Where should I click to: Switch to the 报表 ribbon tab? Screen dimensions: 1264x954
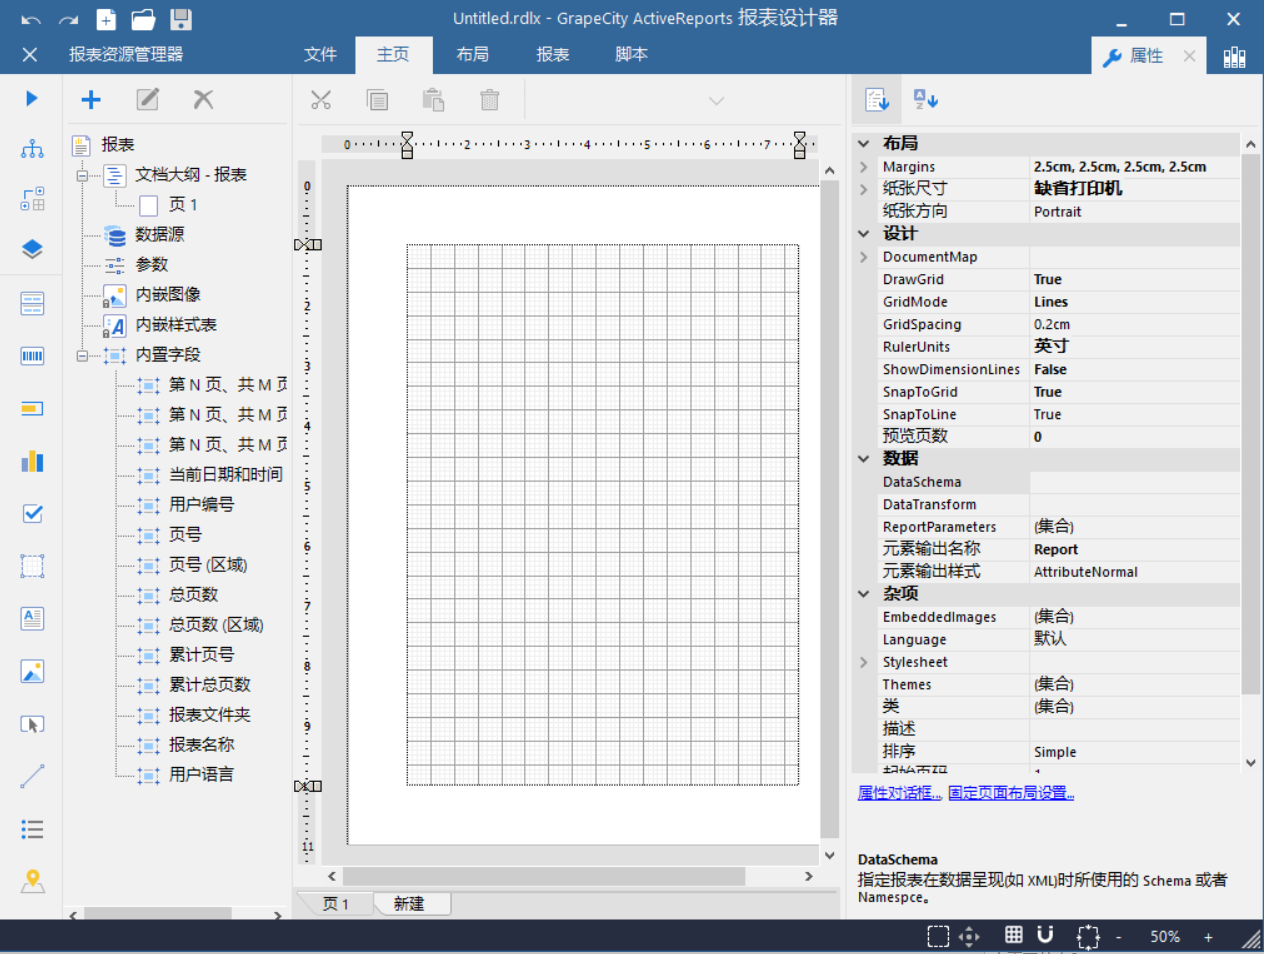552,54
